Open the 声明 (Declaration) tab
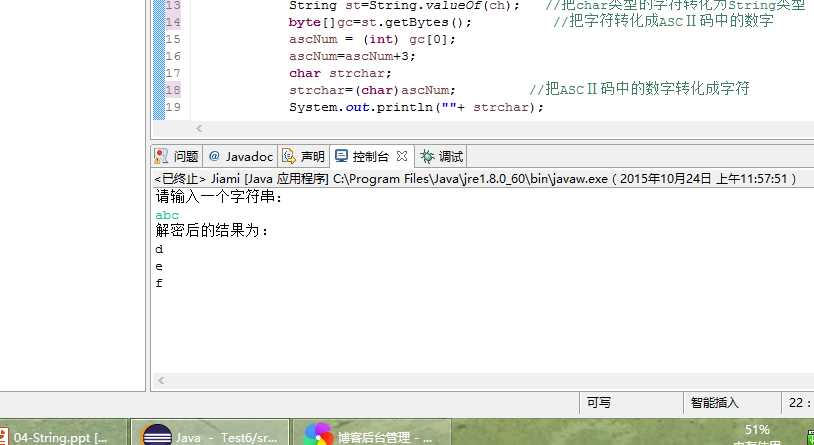The height and width of the screenshot is (445, 814). click(x=304, y=156)
